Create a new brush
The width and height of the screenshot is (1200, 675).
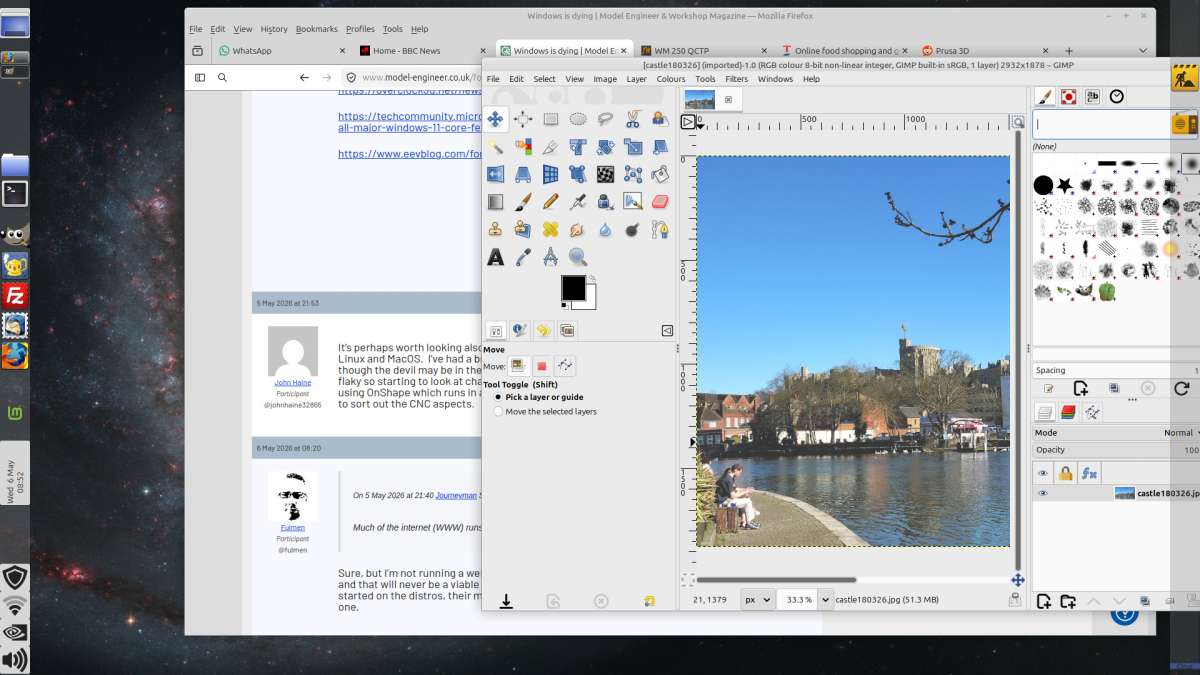pos(1081,388)
